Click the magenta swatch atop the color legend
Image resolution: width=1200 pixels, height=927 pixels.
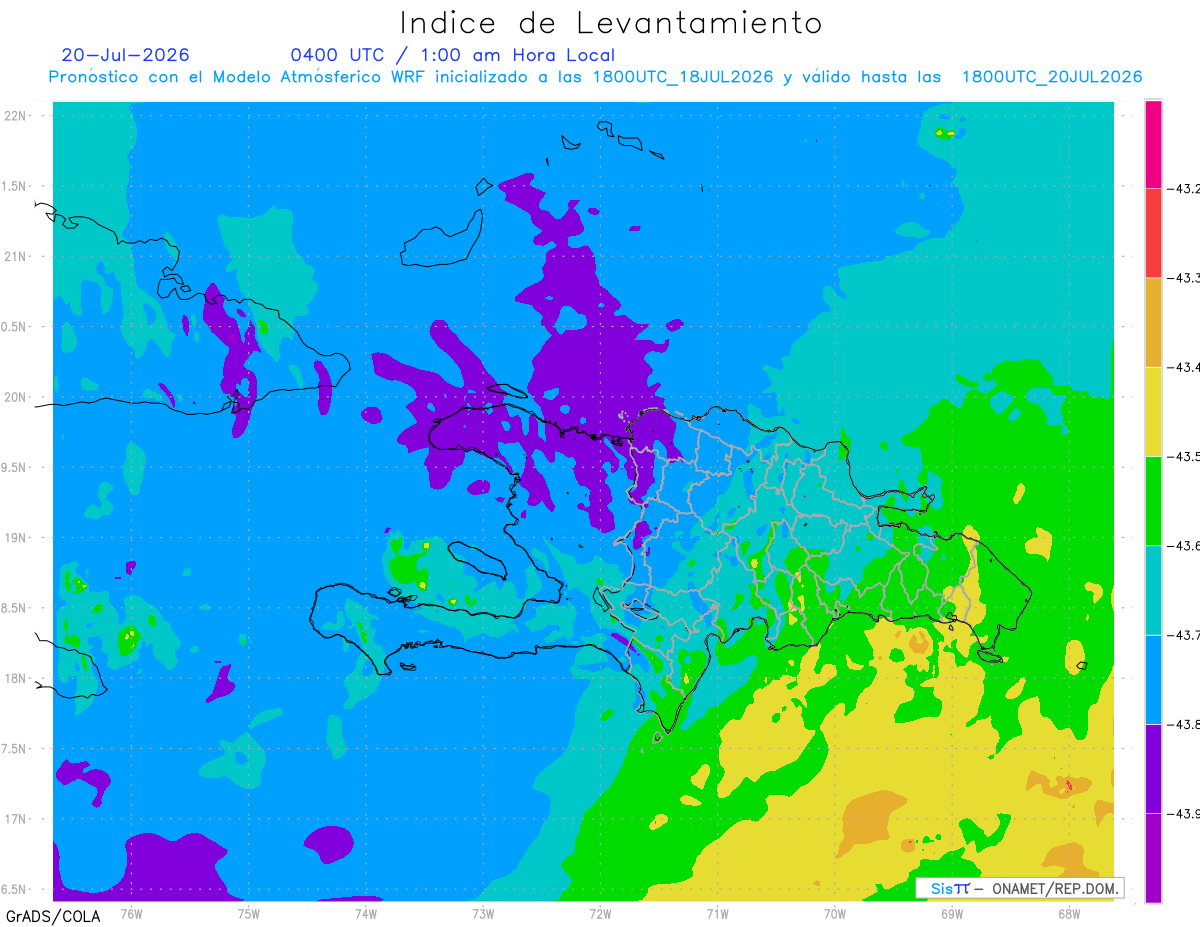(x=1153, y=143)
